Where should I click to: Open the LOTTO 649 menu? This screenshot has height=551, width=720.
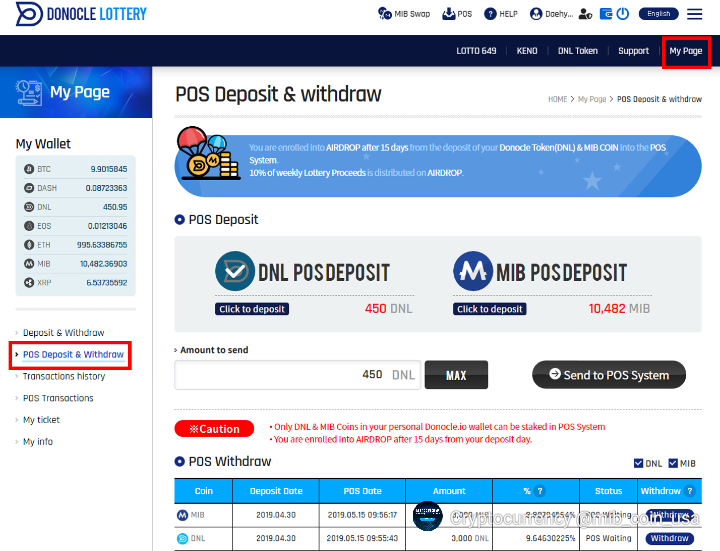(476, 51)
